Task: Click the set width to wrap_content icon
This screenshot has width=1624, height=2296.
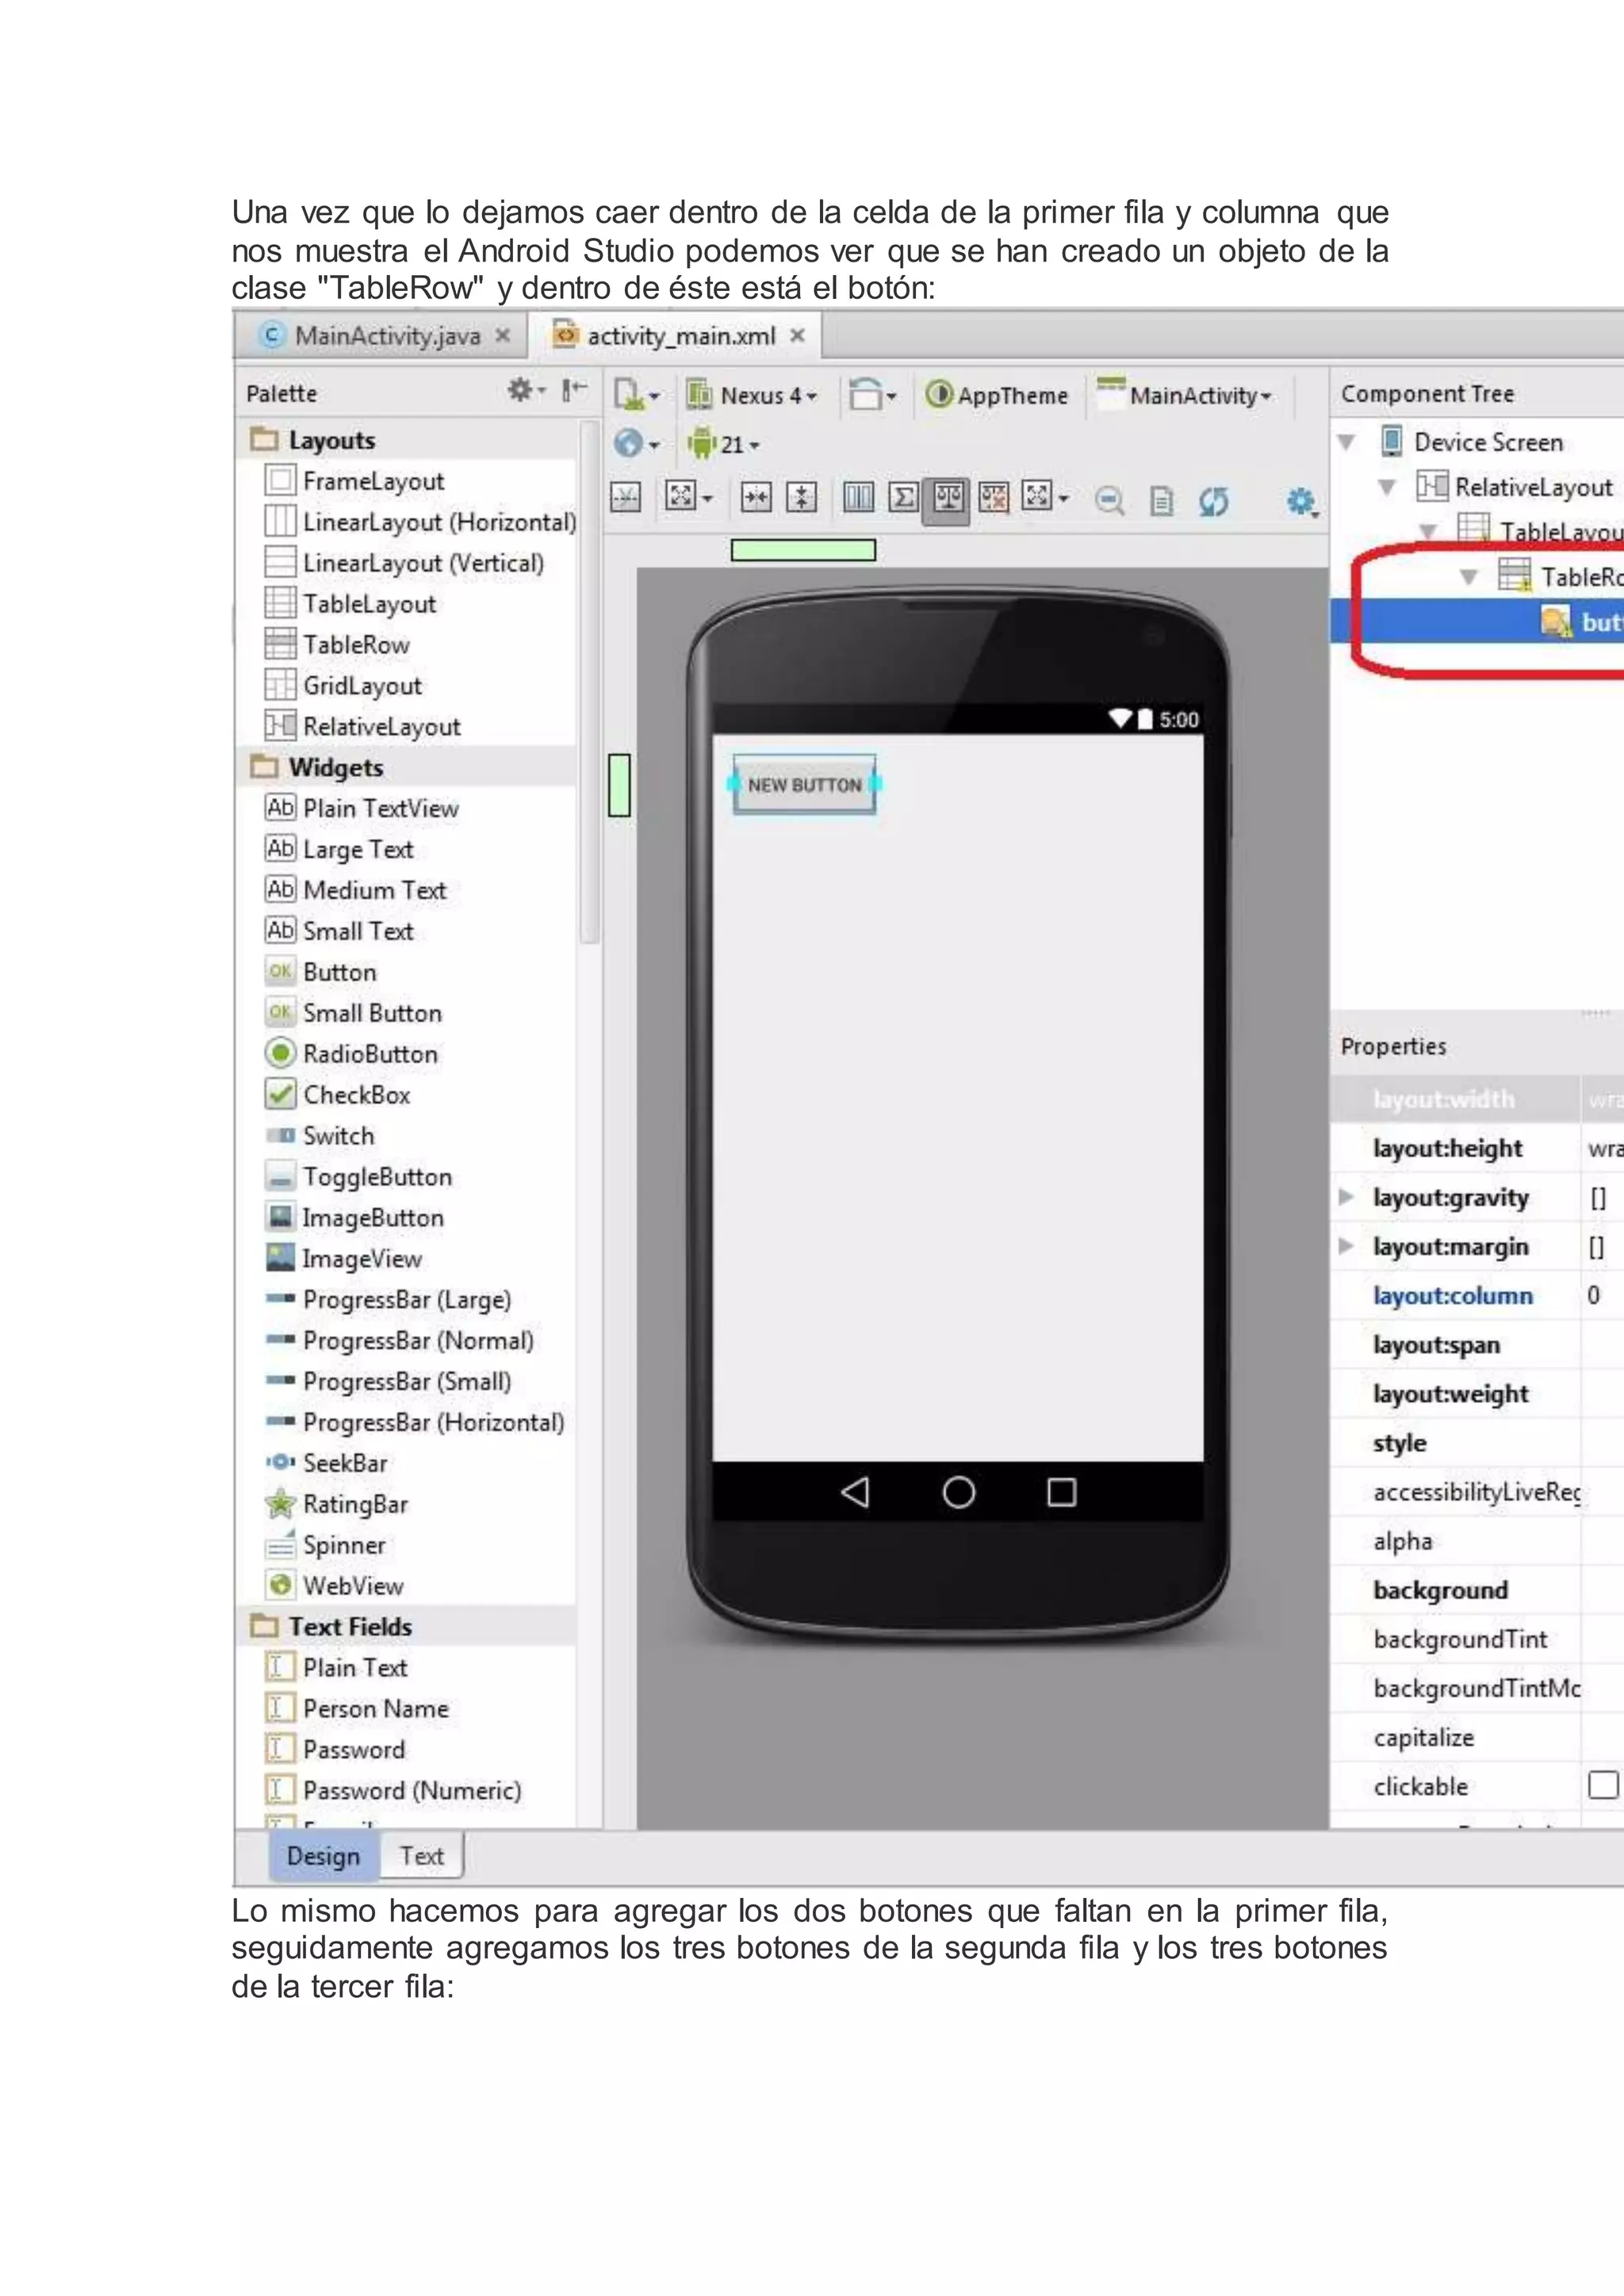Action: [756, 497]
